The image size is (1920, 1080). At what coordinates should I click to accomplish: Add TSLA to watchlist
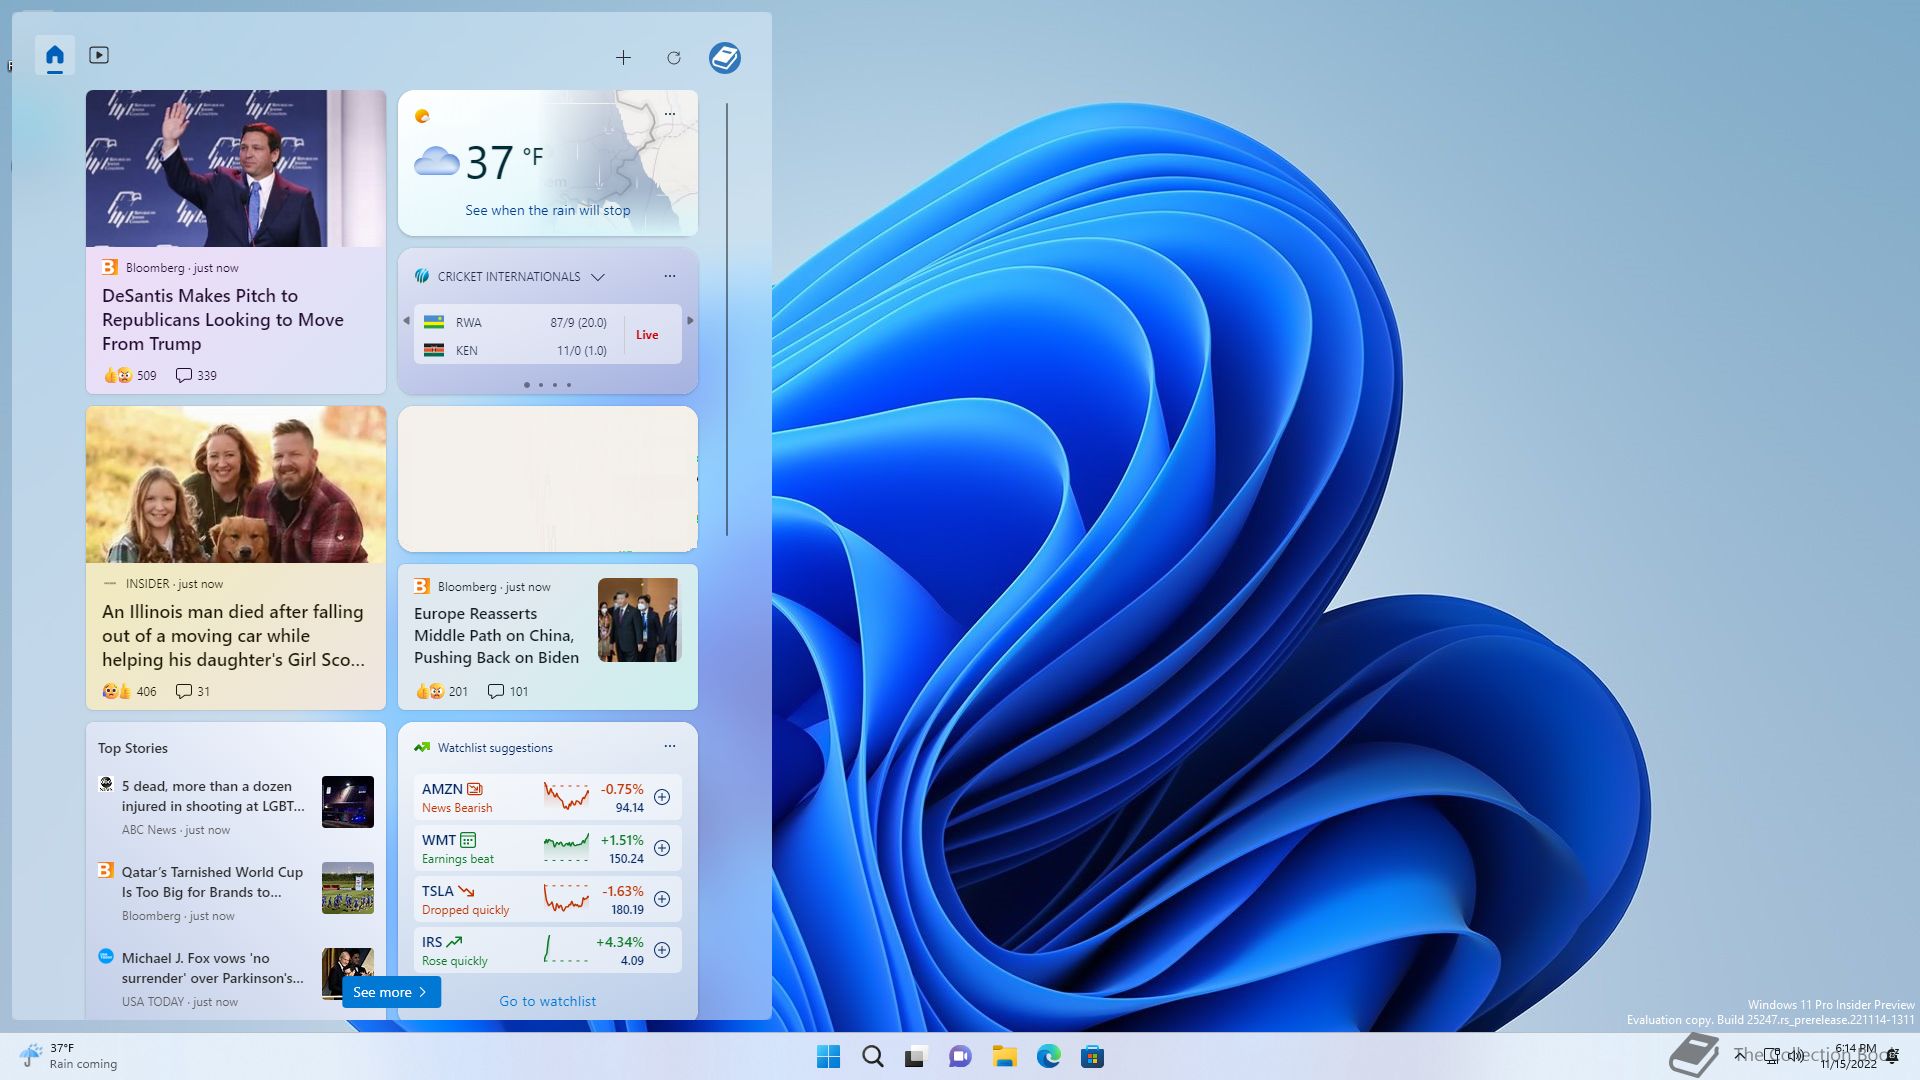pyautogui.click(x=662, y=899)
